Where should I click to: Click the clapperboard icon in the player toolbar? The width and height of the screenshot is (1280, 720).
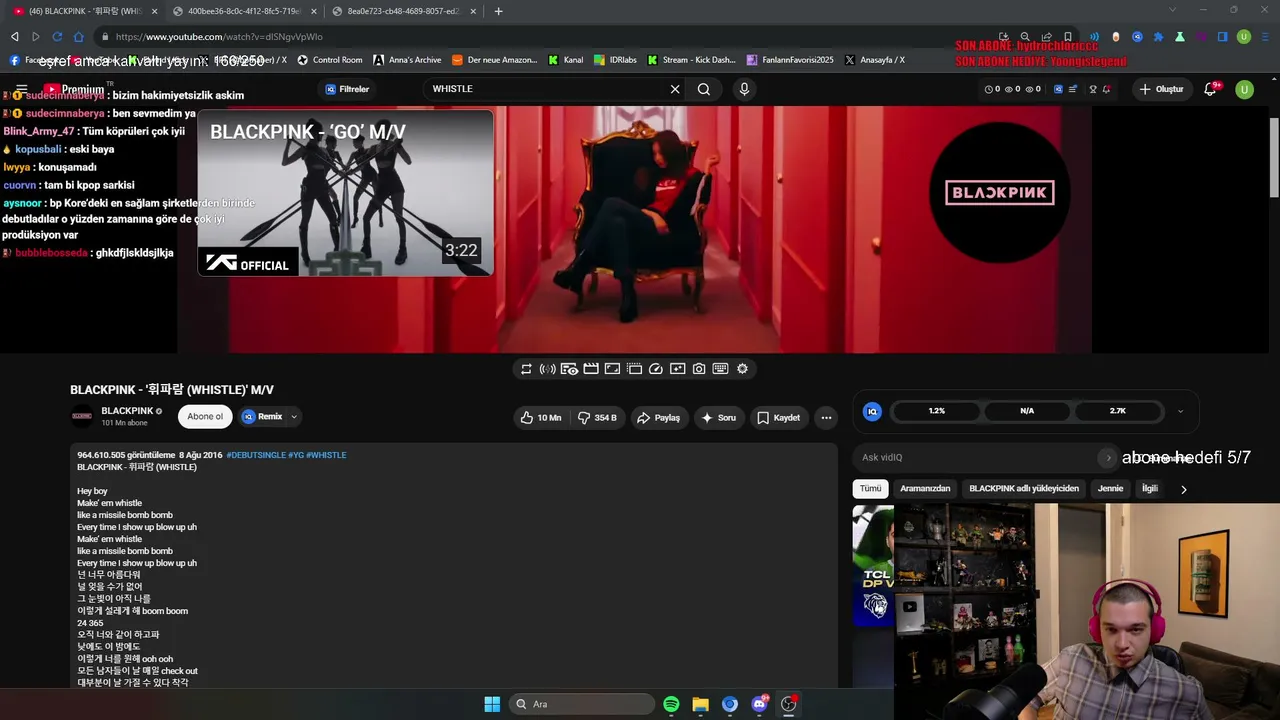[x=591, y=369]
